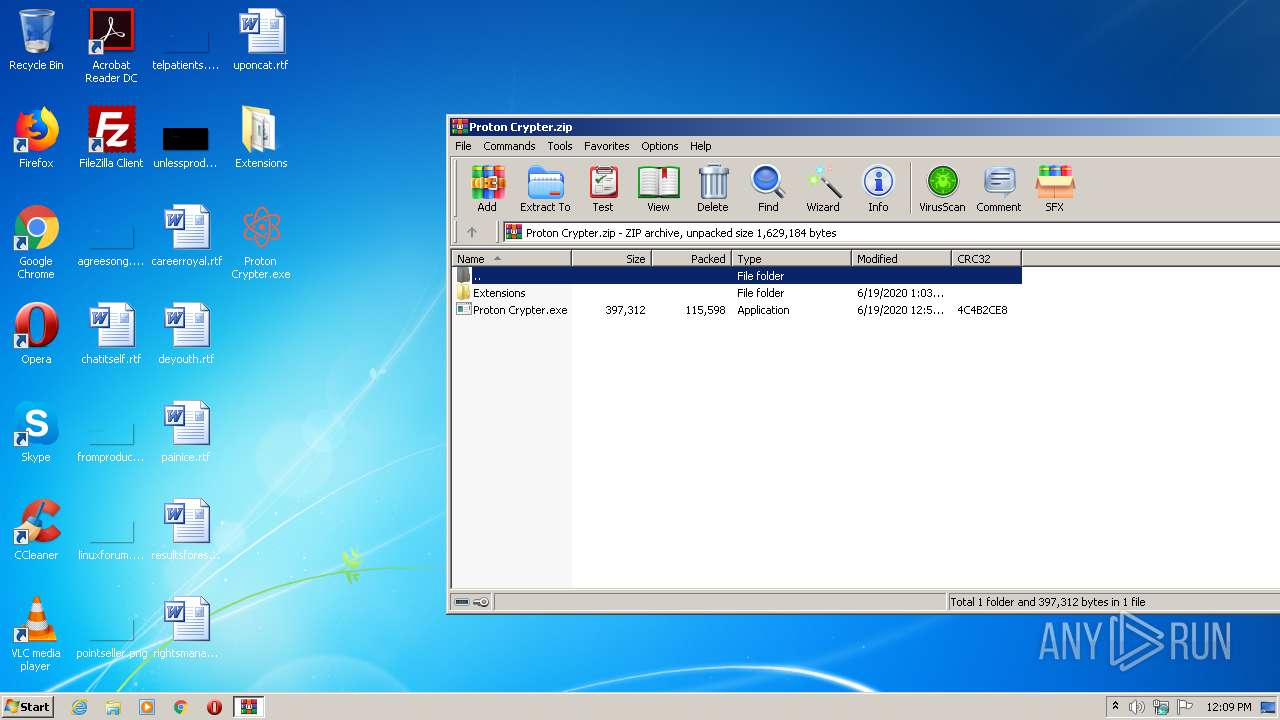The image size is (1280, 720).
Task: Select the FileZilla Client desktop shortcut
Action: [111, 138]
